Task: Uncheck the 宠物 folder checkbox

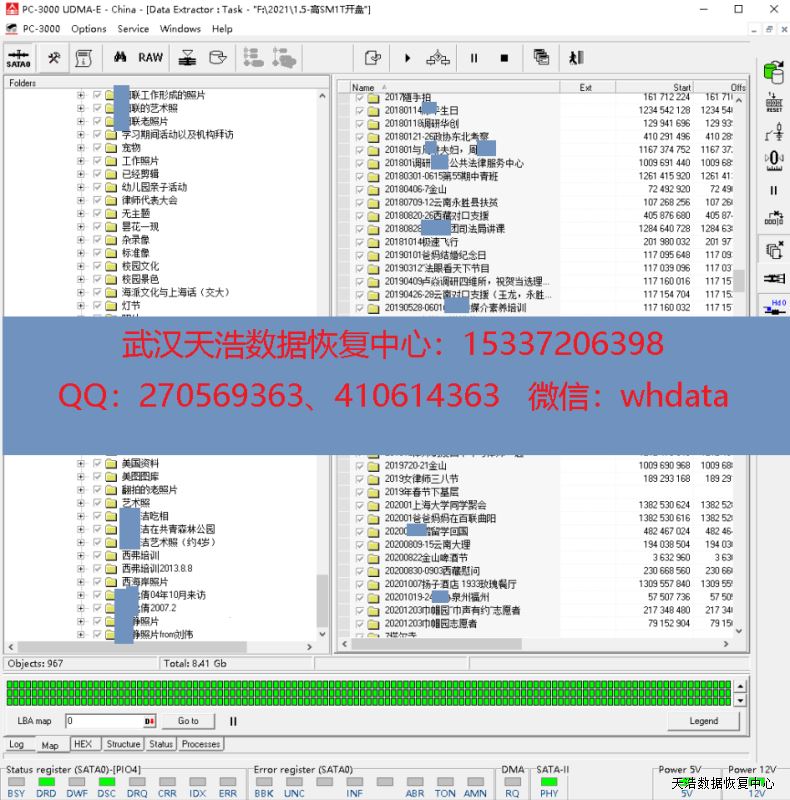Action: coord(97,148)
